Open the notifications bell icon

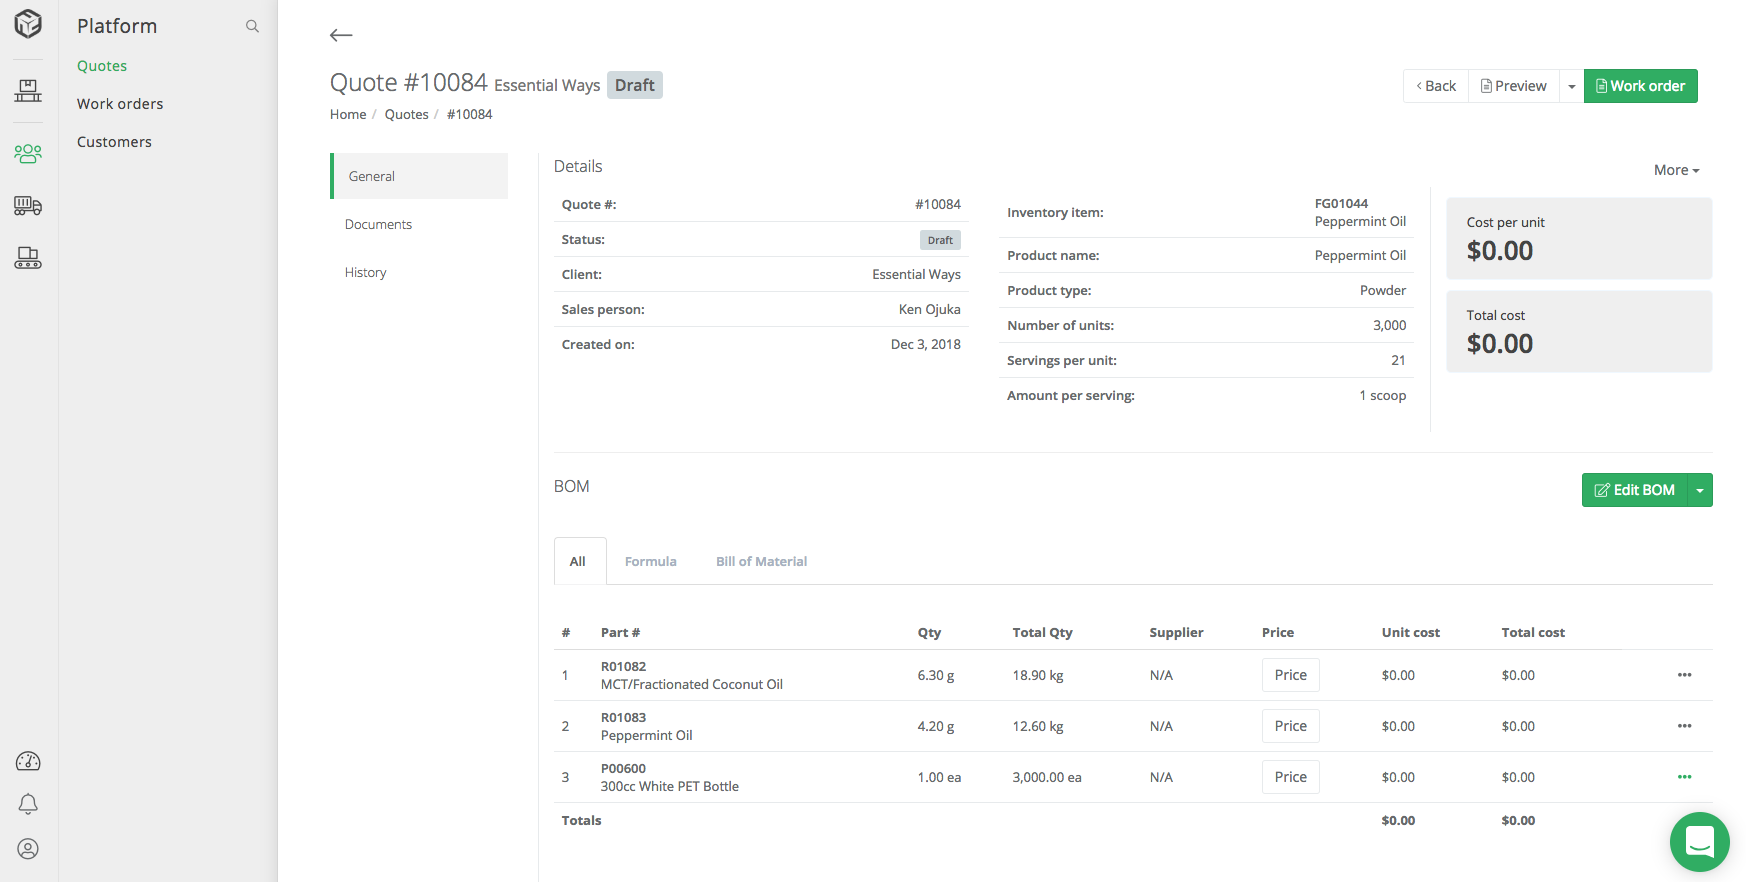pos(28,804)
